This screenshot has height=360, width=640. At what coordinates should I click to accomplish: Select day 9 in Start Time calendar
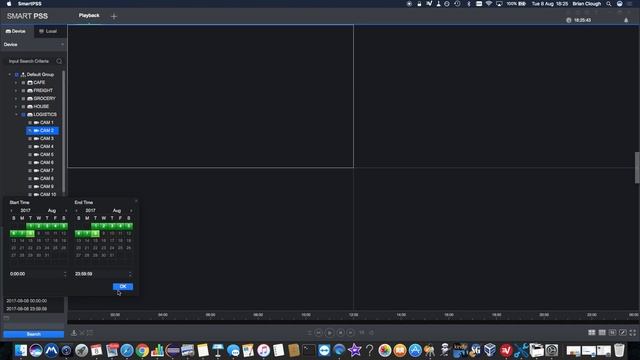coord(39,233)
